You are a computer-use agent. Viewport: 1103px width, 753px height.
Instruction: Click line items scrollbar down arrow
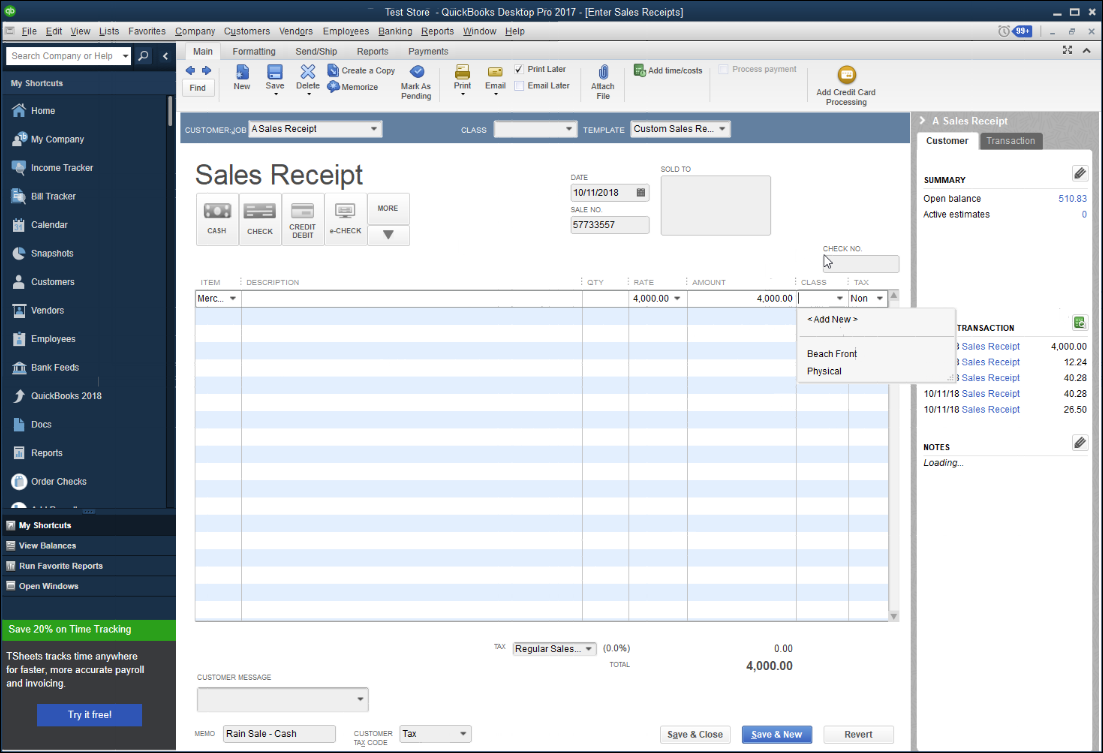[894, 616]
